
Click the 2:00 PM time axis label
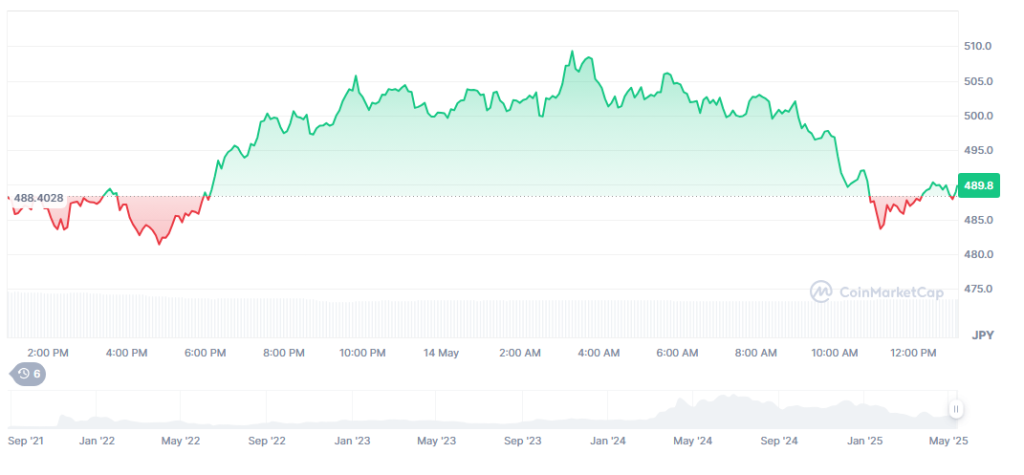point(48,353)
